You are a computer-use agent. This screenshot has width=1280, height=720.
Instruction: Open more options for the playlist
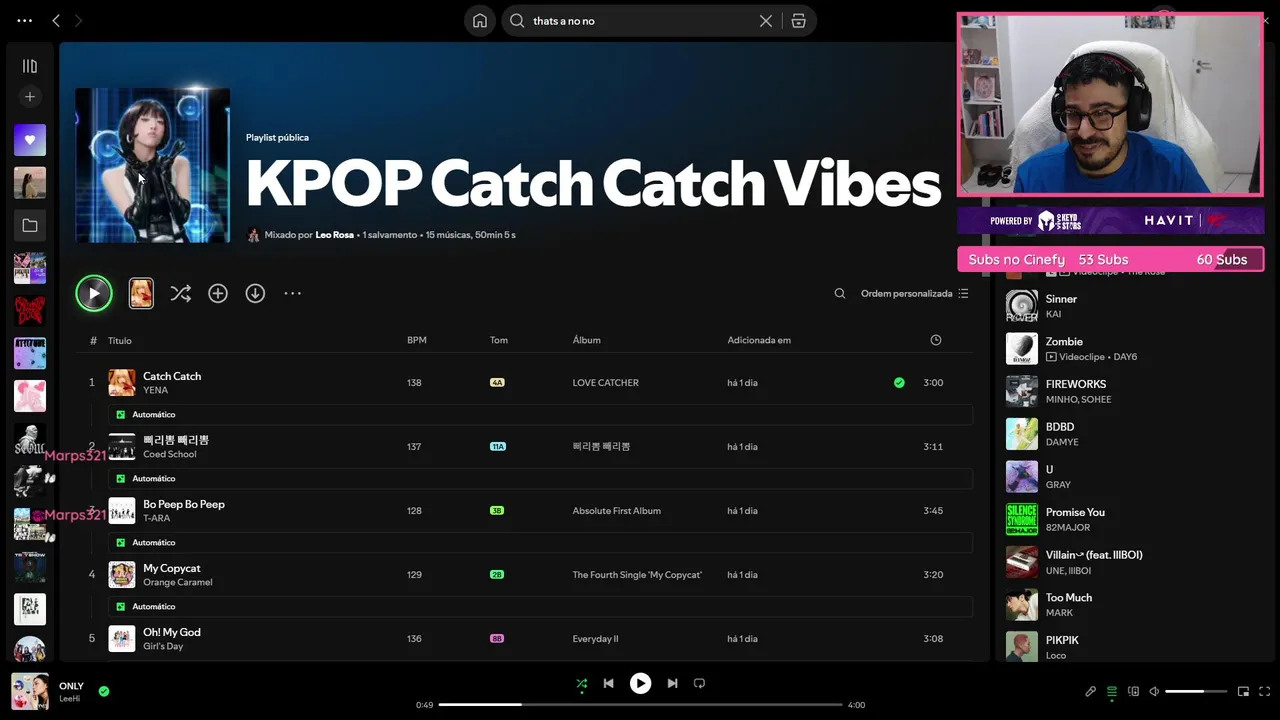tap(292, 293)
